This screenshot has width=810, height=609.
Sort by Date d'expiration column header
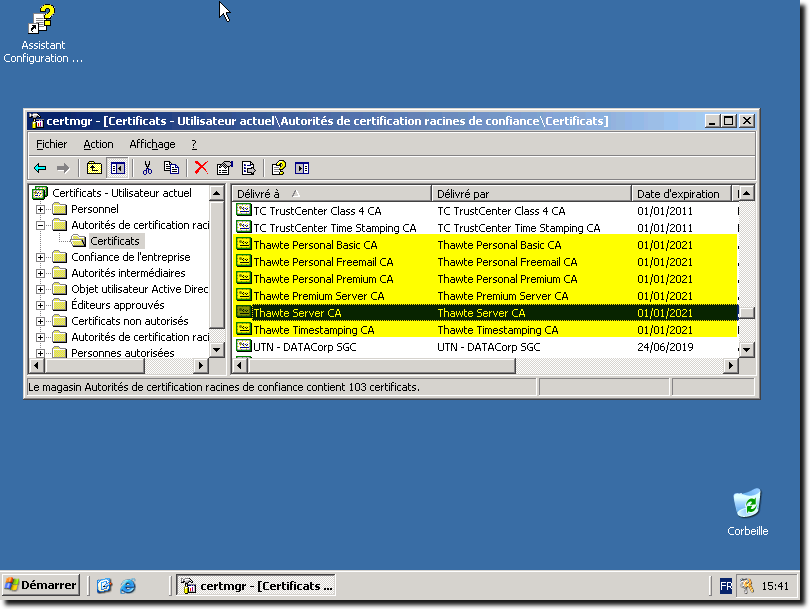click(681, 194)
